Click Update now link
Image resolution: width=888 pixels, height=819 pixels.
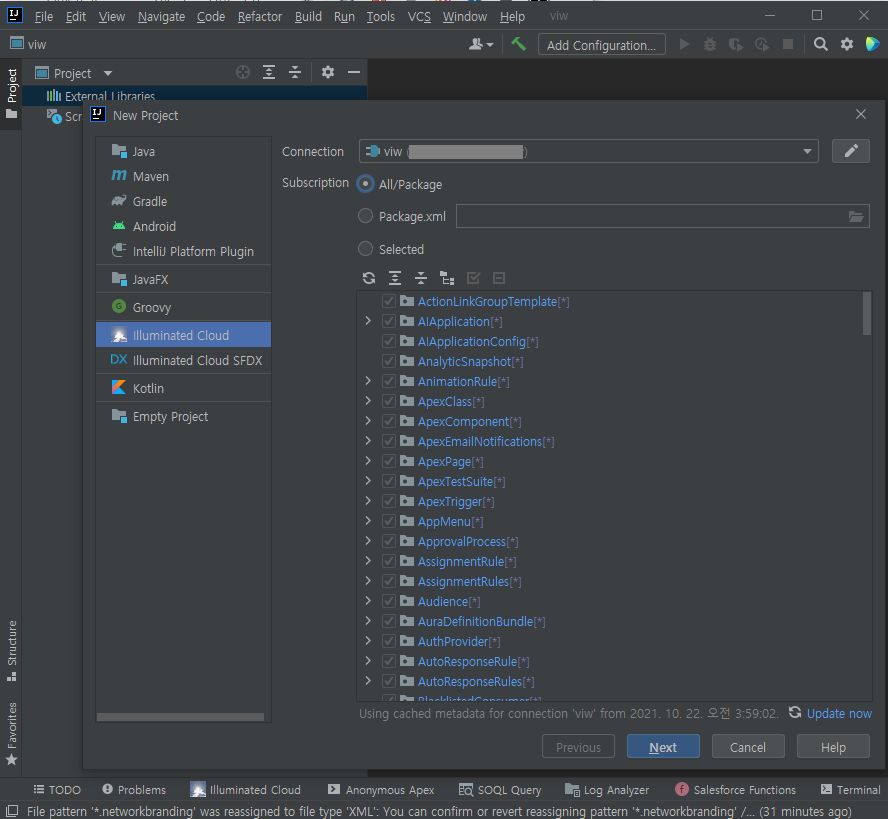pos(839,714)
